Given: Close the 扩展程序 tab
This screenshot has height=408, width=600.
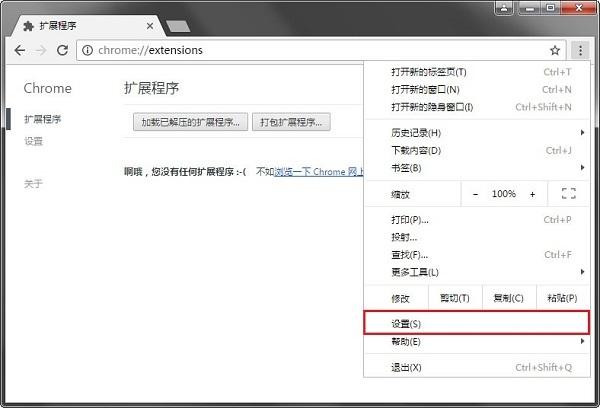Looking at the screenshot, I should (150, 26).
